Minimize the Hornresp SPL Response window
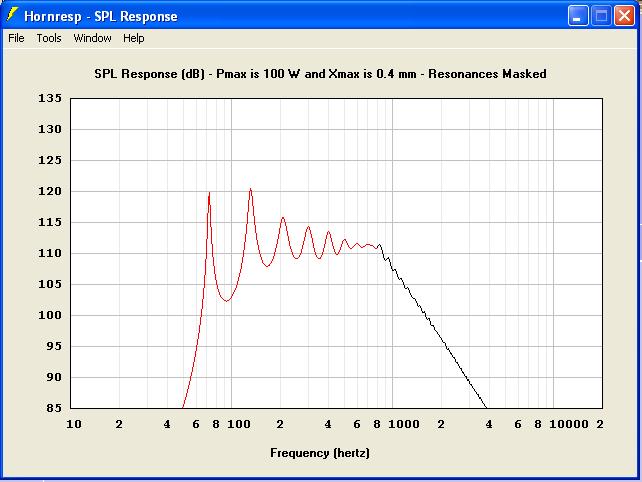Image resolution: width=642 pixels, height=482 pixels. click(x=578, y=16)
